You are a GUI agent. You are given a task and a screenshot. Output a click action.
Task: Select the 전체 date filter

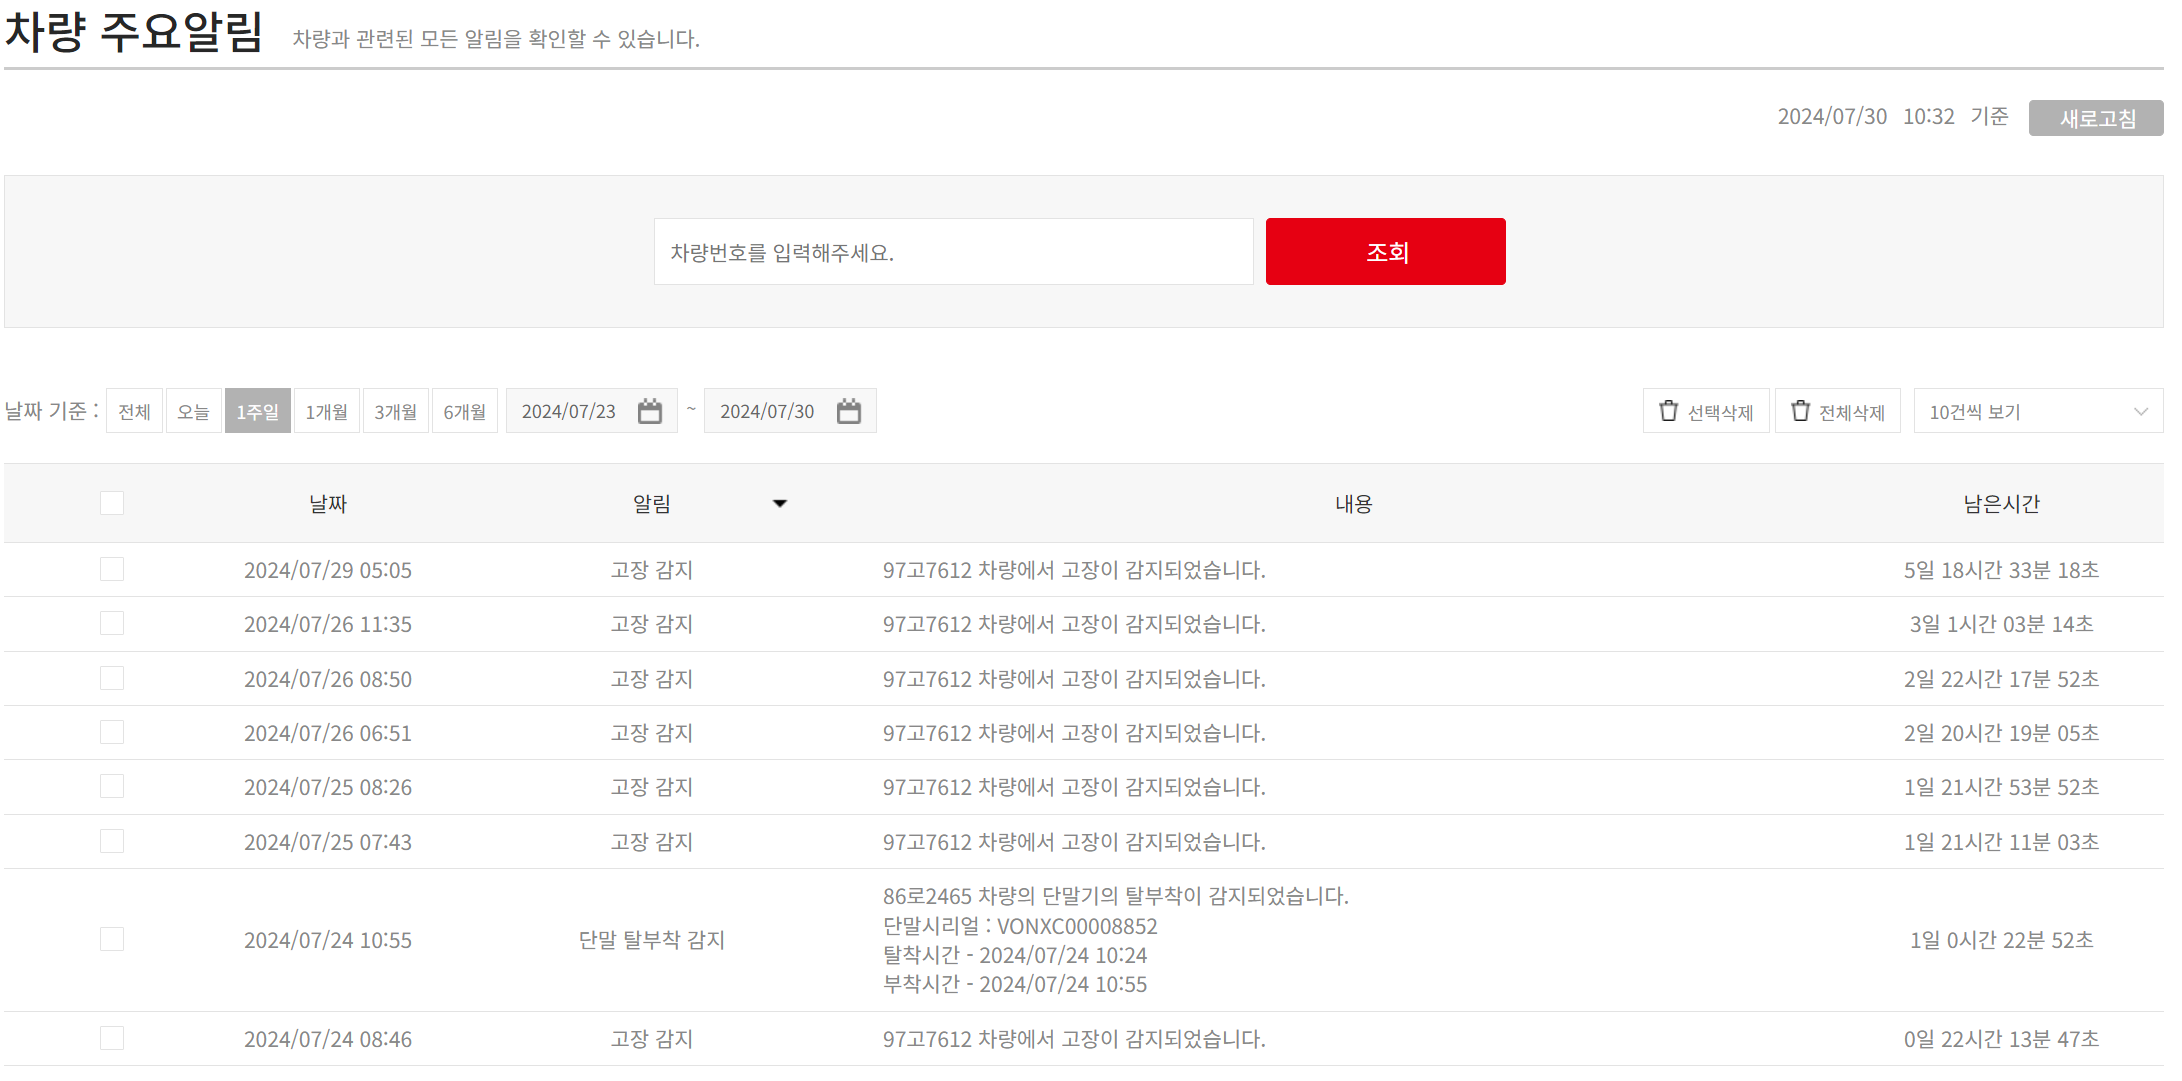click(134, 411)
